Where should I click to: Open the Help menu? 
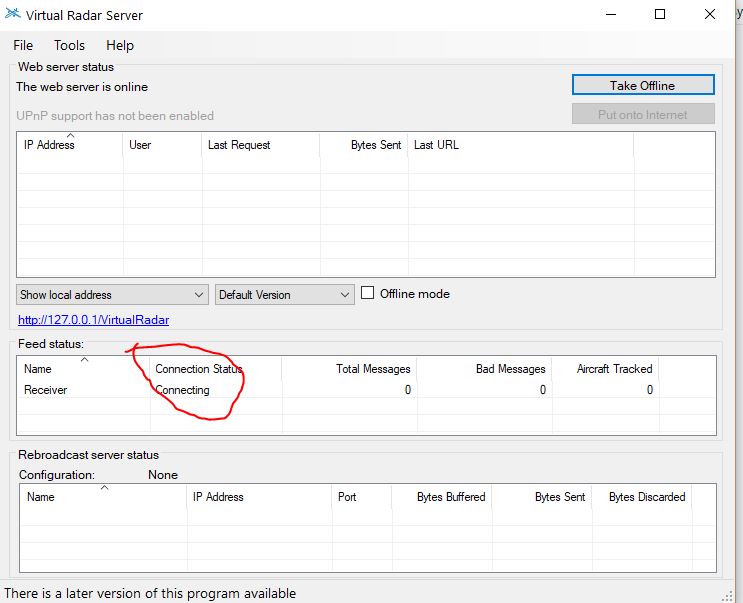(x=120, y=45)
